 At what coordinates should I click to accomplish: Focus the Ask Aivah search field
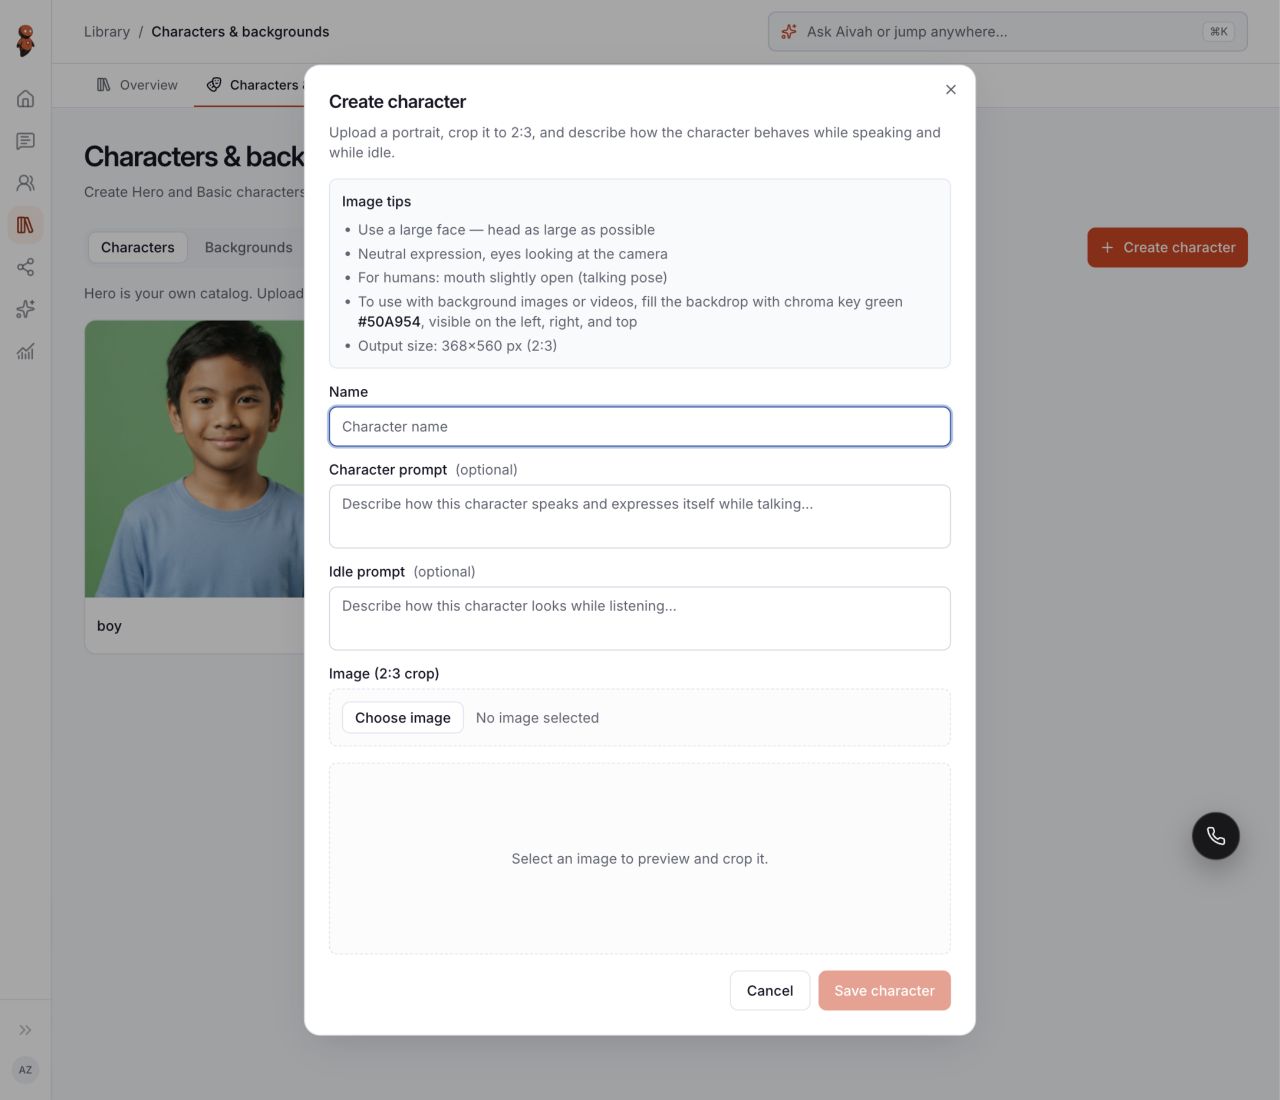tap(1008, 32)
